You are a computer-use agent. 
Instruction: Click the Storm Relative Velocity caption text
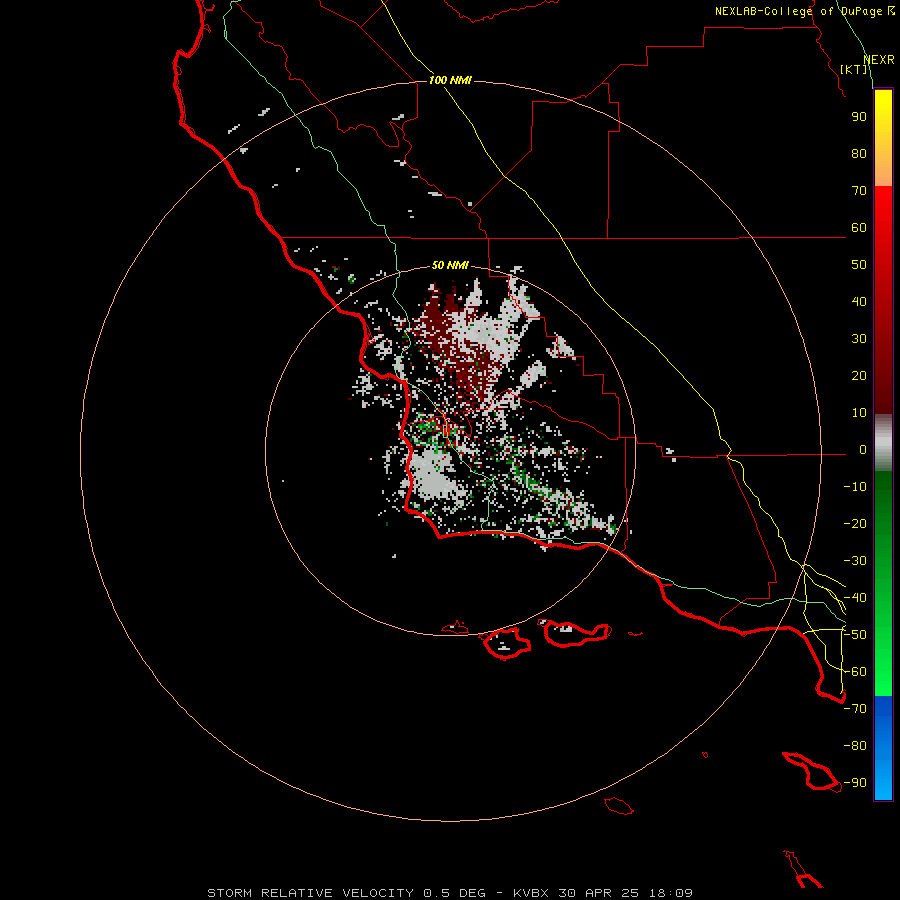point(450,893)
